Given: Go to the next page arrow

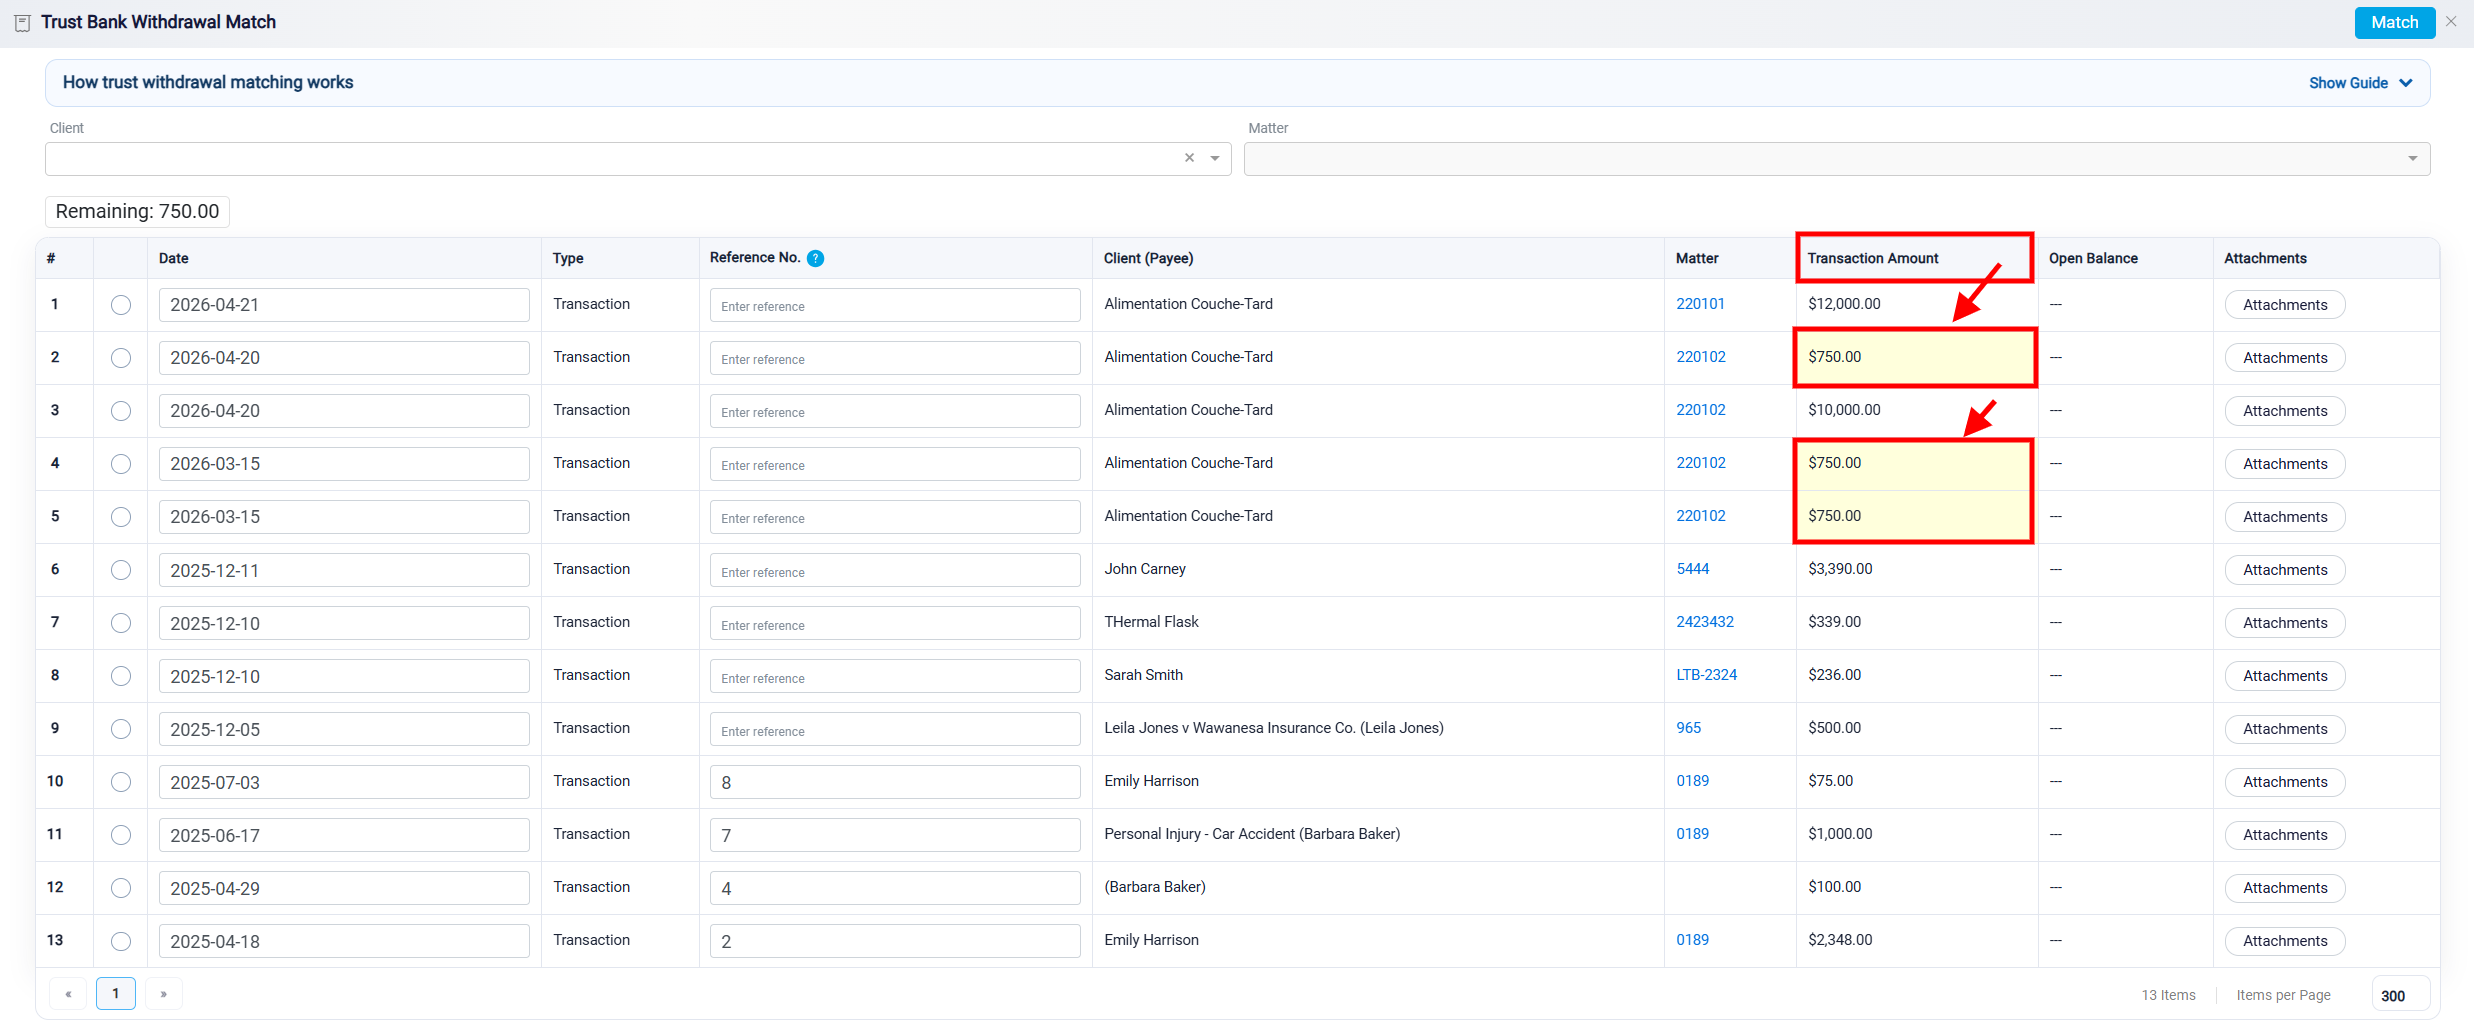Looking at the screenshot, I should [x=164, y=994].
